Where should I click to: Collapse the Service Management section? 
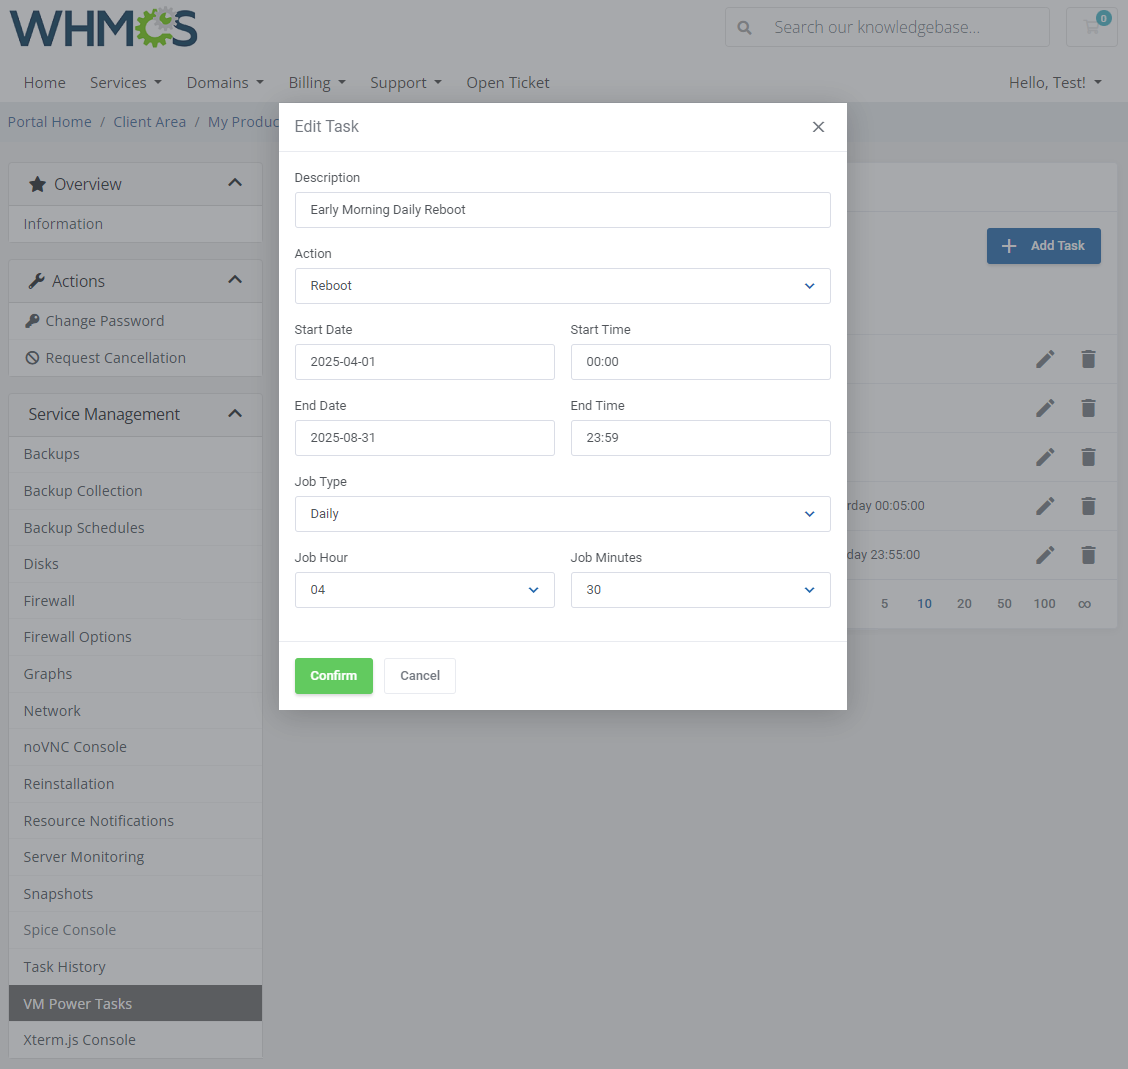coord(236,413)
